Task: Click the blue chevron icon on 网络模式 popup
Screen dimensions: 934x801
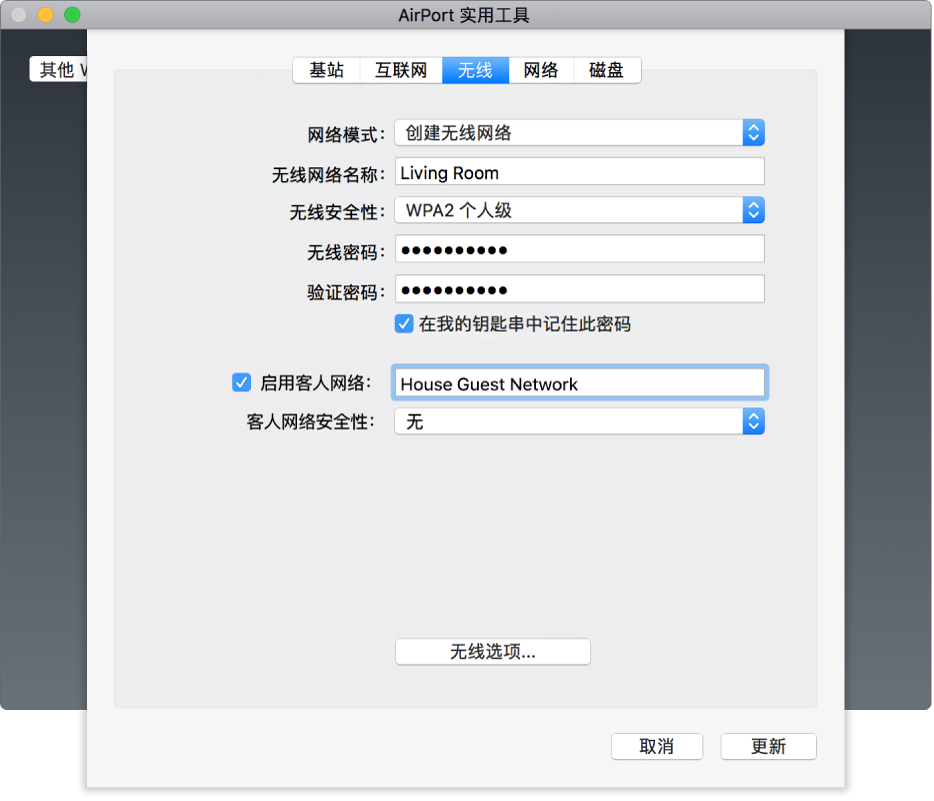Action: click(753, 132)
